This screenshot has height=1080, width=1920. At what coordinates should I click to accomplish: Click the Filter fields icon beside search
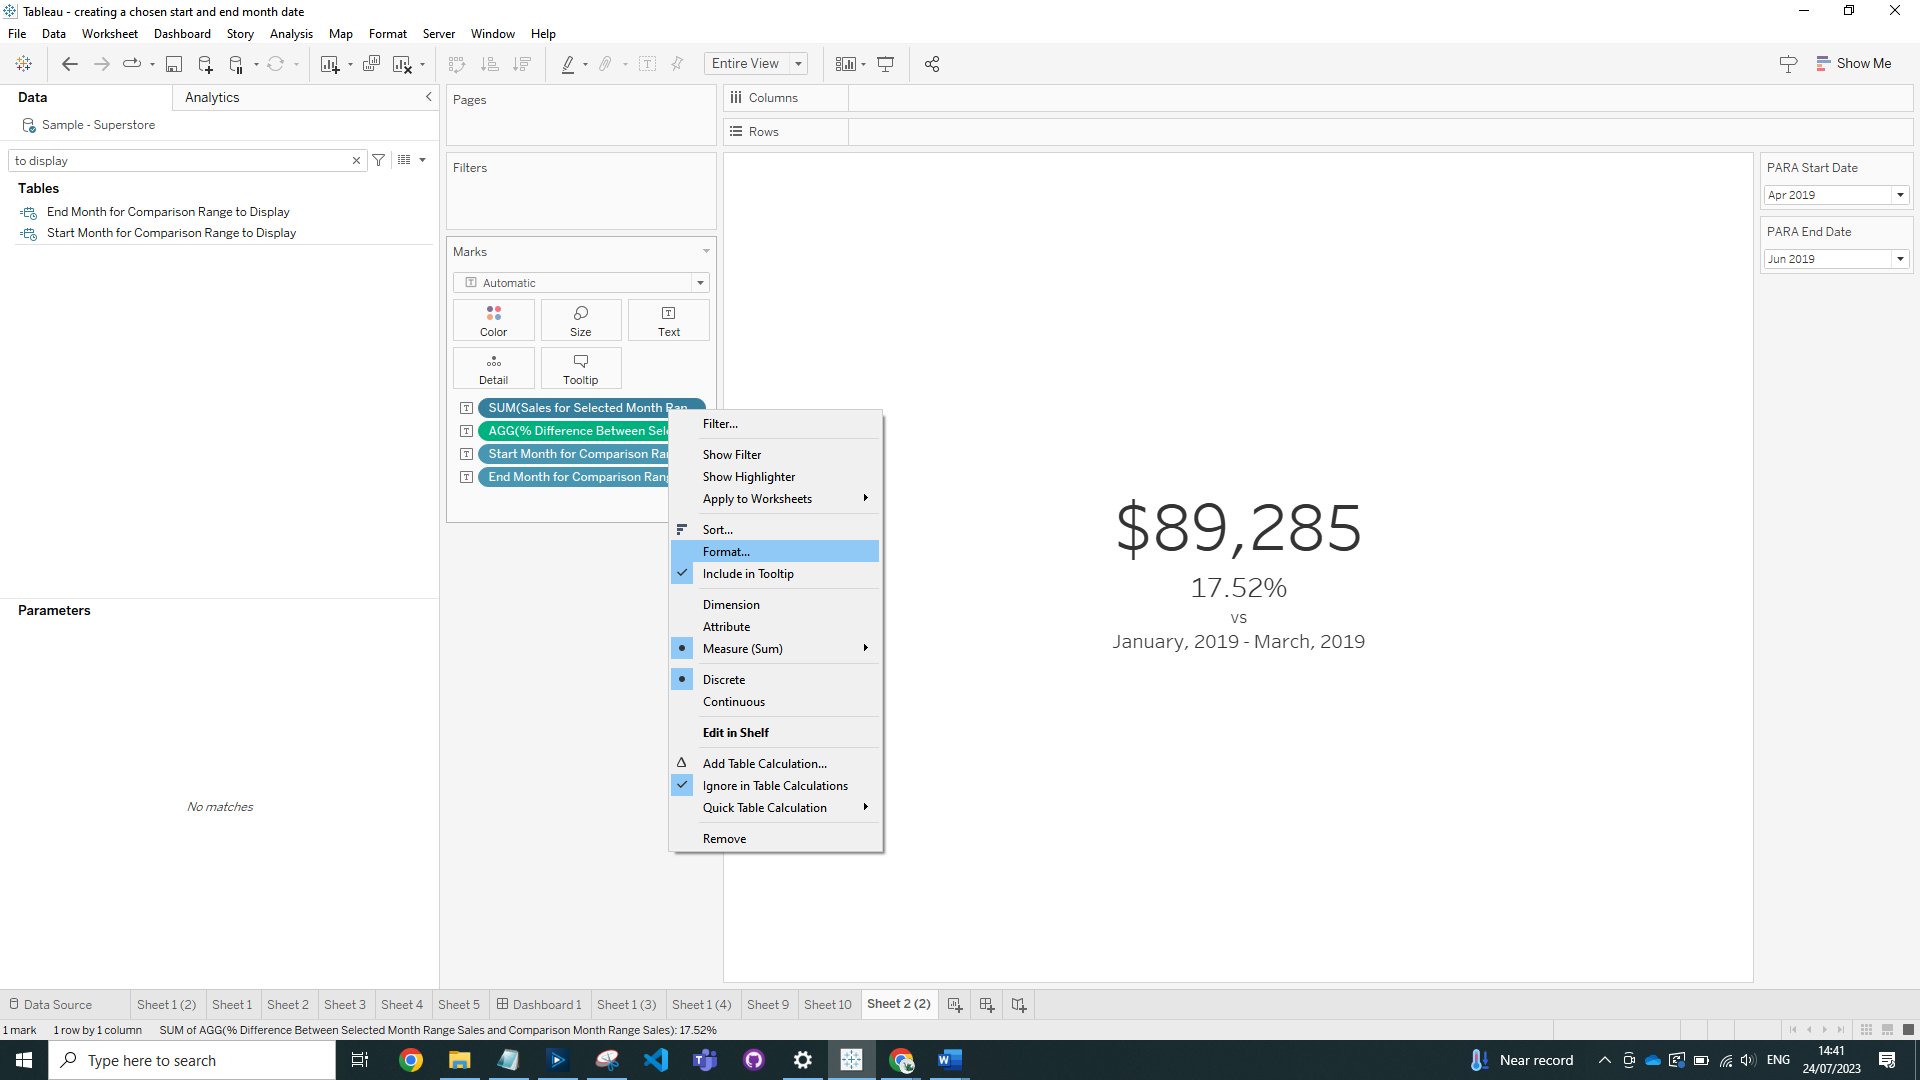click(x=379, y=160)
